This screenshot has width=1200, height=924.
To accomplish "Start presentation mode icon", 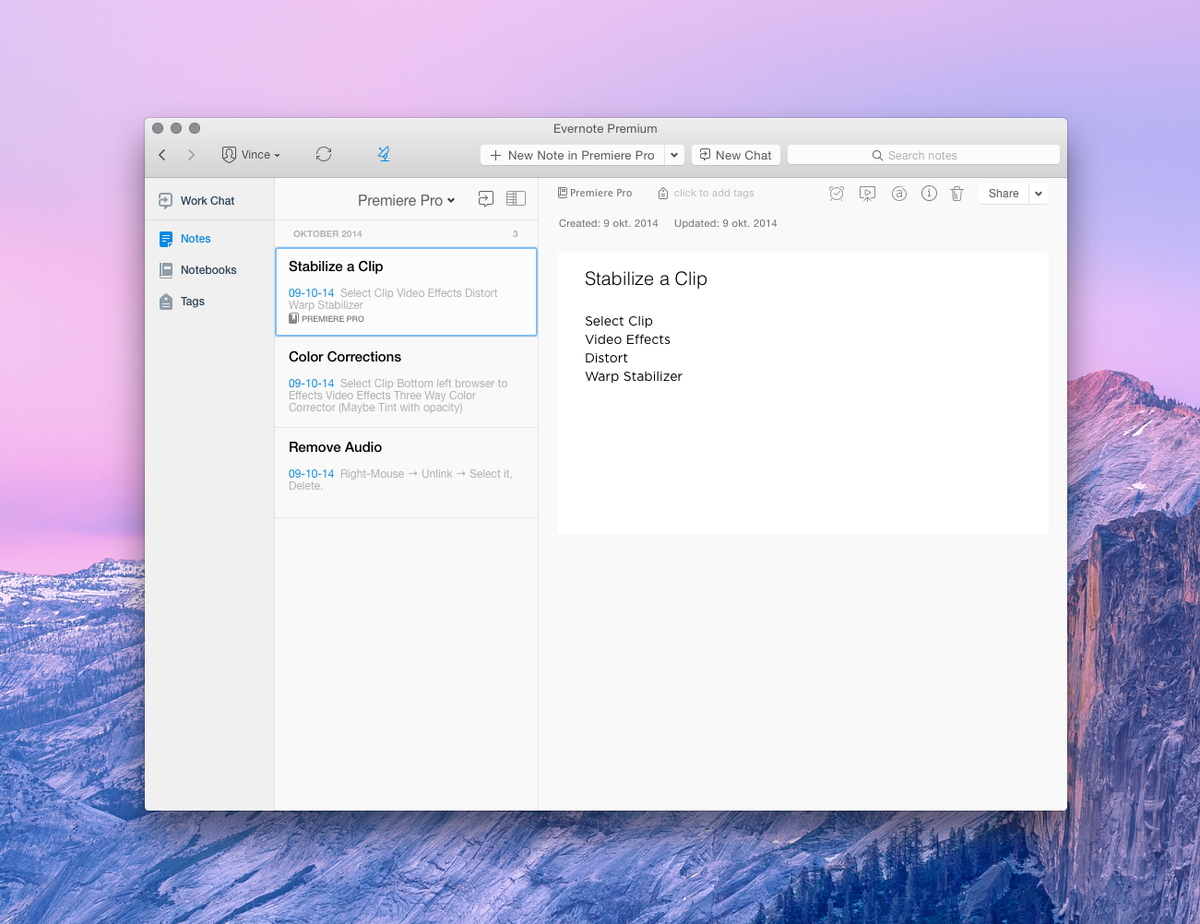I will pyautogui.click(x=867, y=194).
